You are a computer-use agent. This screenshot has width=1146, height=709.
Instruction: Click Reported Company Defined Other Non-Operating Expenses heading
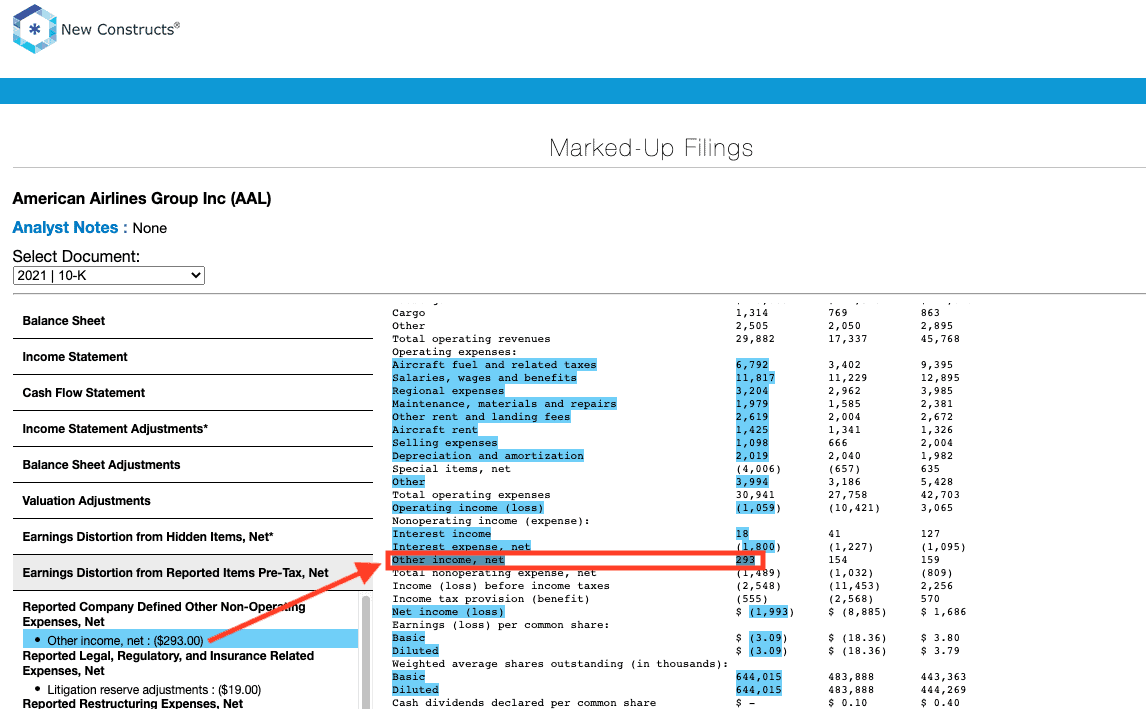pos(164,614)
